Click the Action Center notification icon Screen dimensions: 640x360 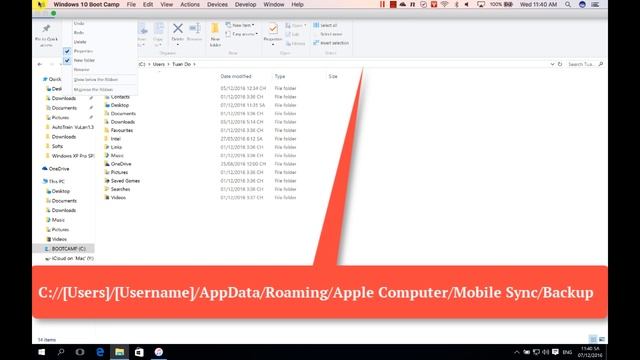point(555,352)
